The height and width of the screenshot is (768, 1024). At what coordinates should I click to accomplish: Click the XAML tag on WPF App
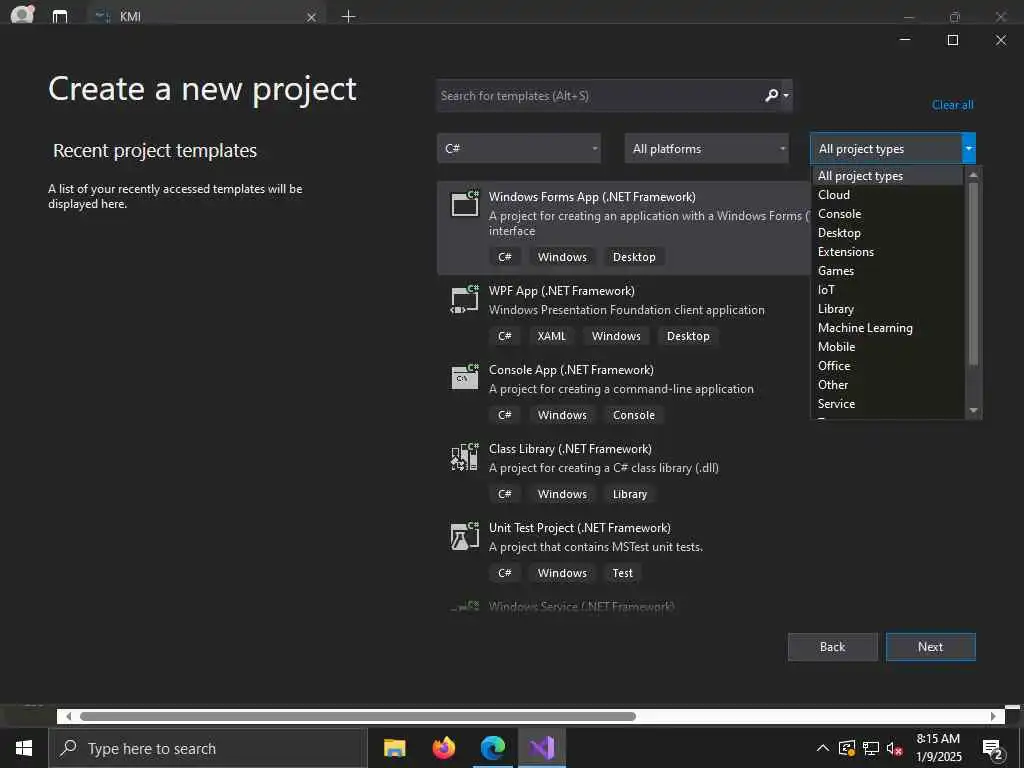[x=552, y=336]
